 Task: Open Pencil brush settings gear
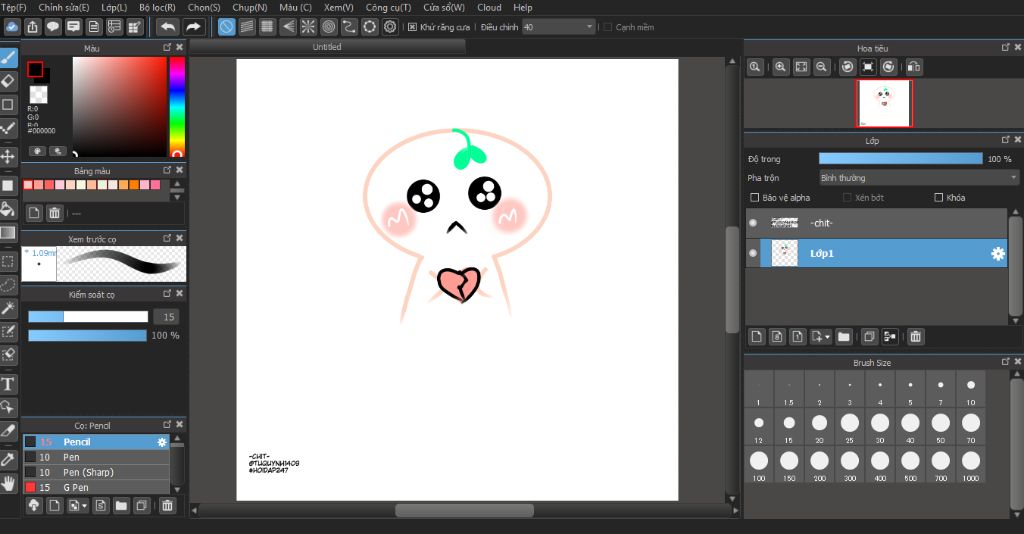pos(162,442)
